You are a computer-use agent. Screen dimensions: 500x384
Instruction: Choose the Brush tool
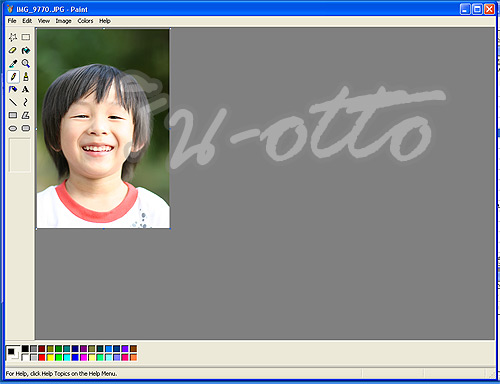[26, 77]
